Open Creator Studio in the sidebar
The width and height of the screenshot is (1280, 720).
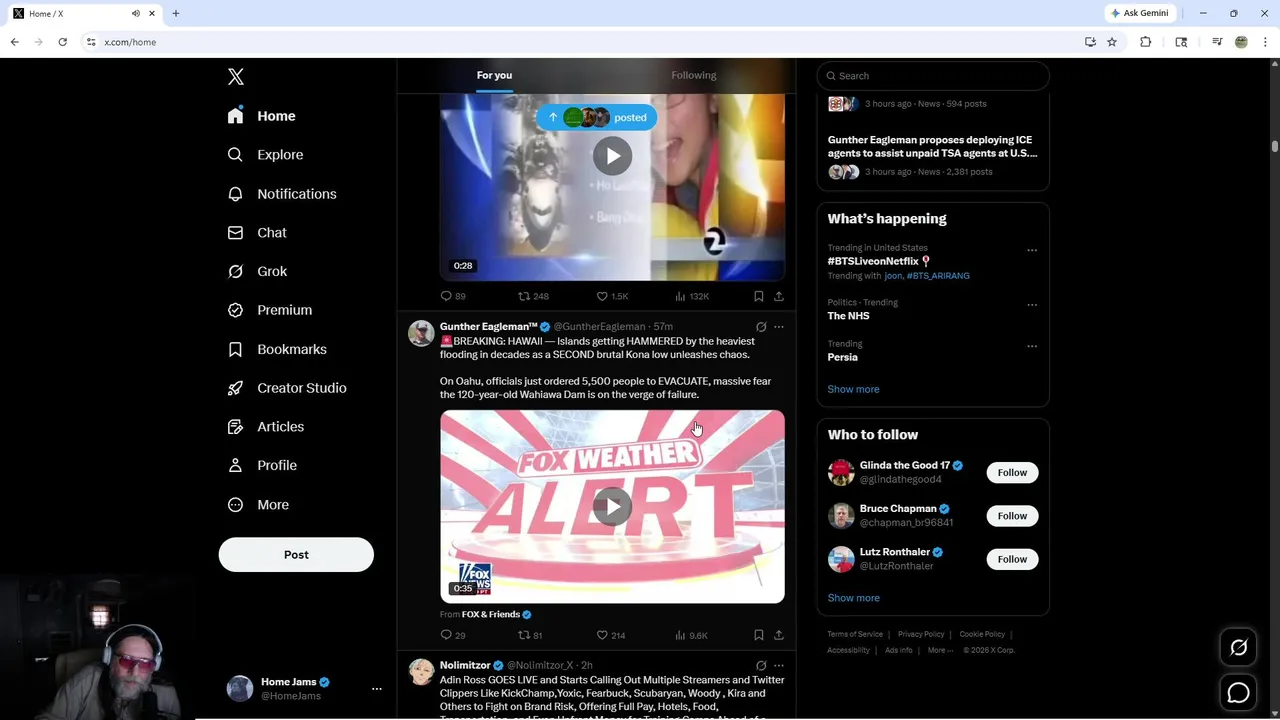point(287,388)
